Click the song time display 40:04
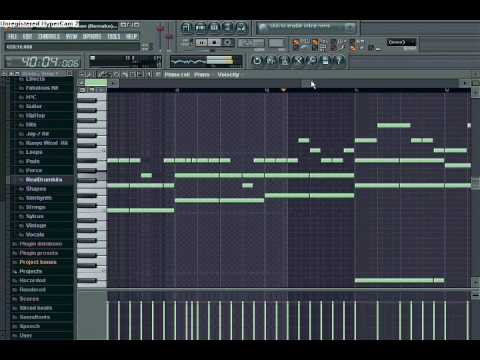The image size is (480, 360). click(43, 62)
